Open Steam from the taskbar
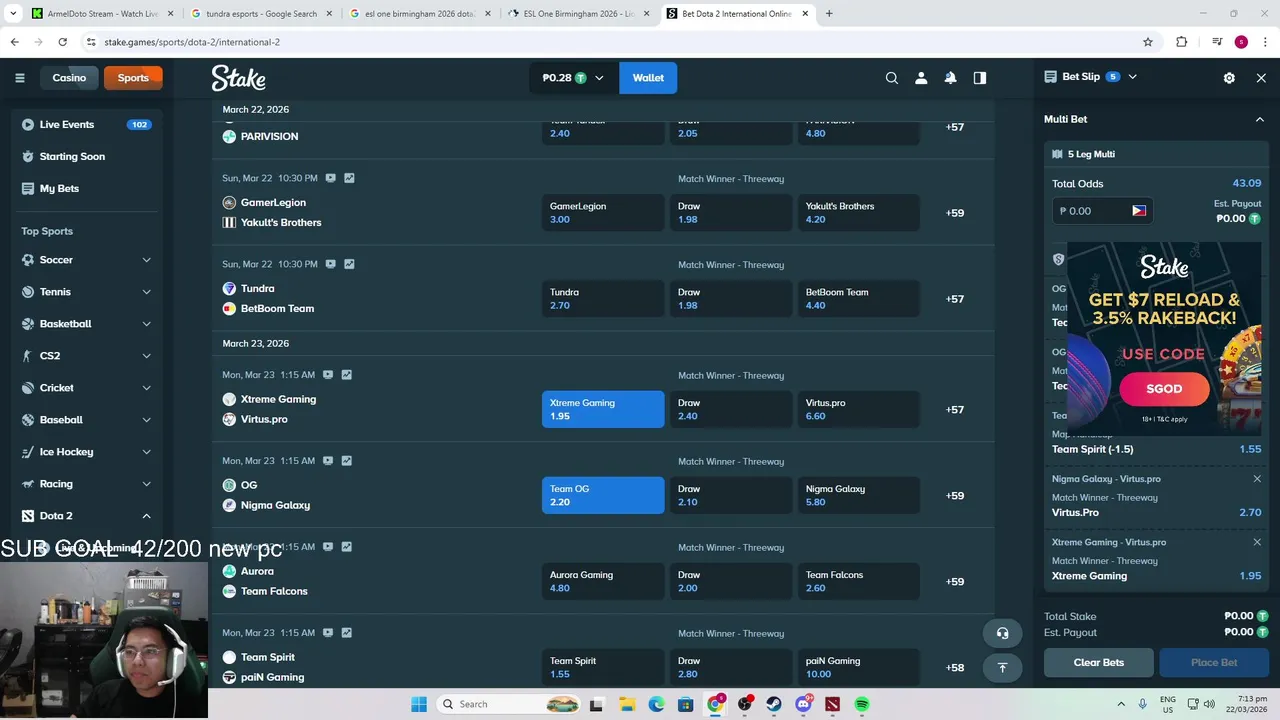This screenshot has width=1280, height=720. click(x=774, y=704)
